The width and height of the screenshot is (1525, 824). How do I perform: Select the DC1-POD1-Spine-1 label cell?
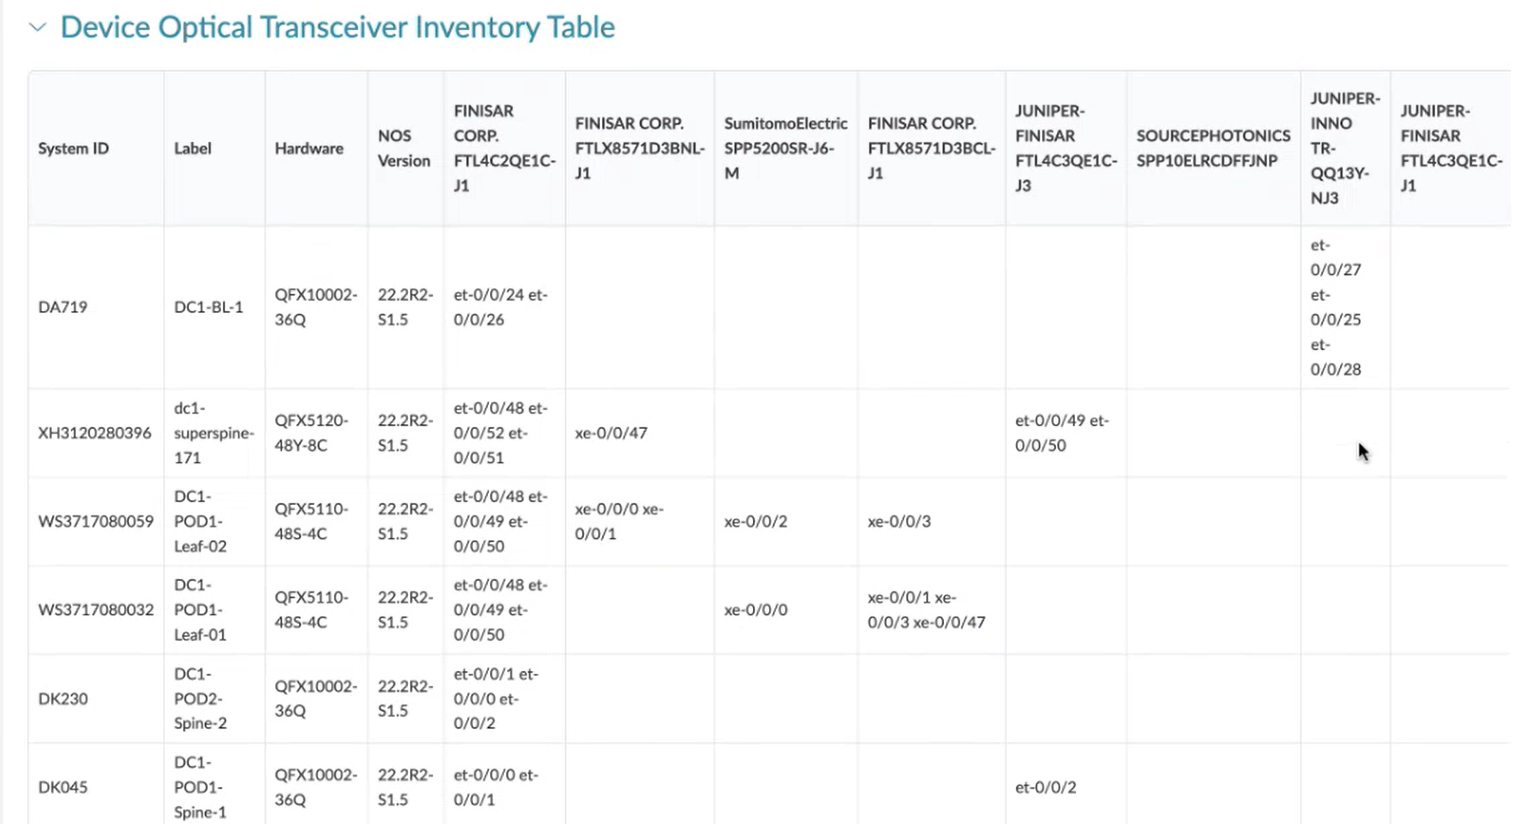(198, 787)
